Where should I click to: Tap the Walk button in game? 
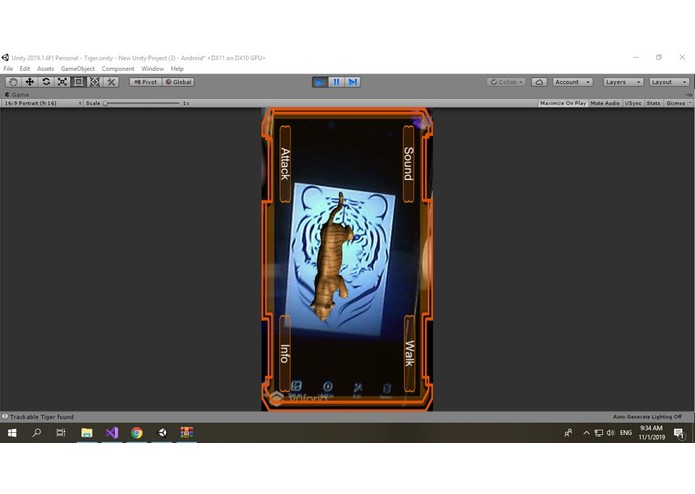tap(409, 354)
